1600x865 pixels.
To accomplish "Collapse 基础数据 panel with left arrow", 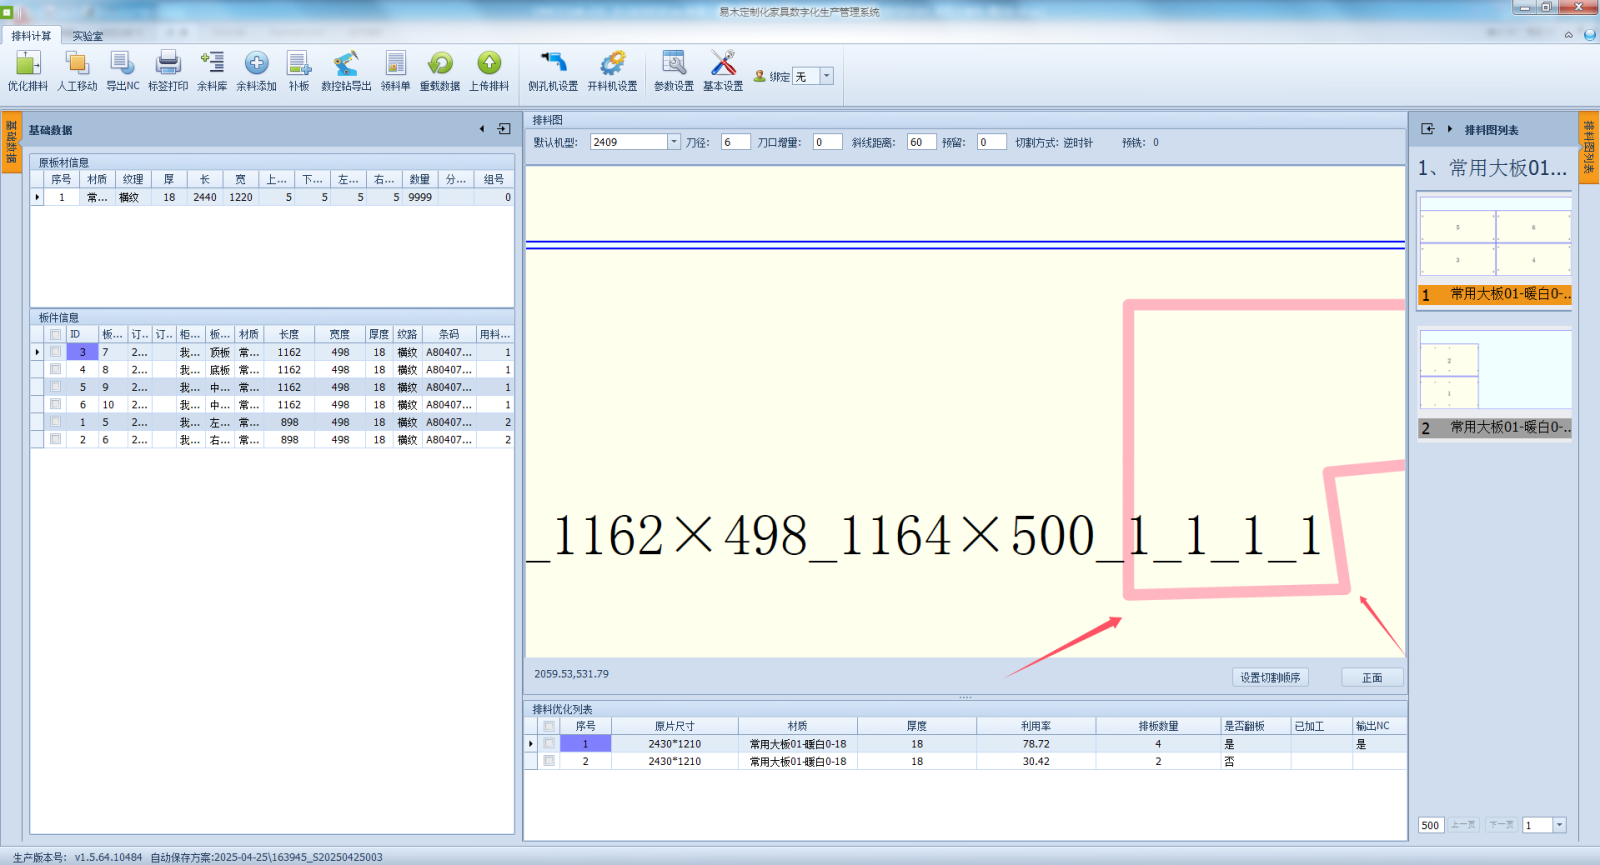I will [x=482, y=129].
